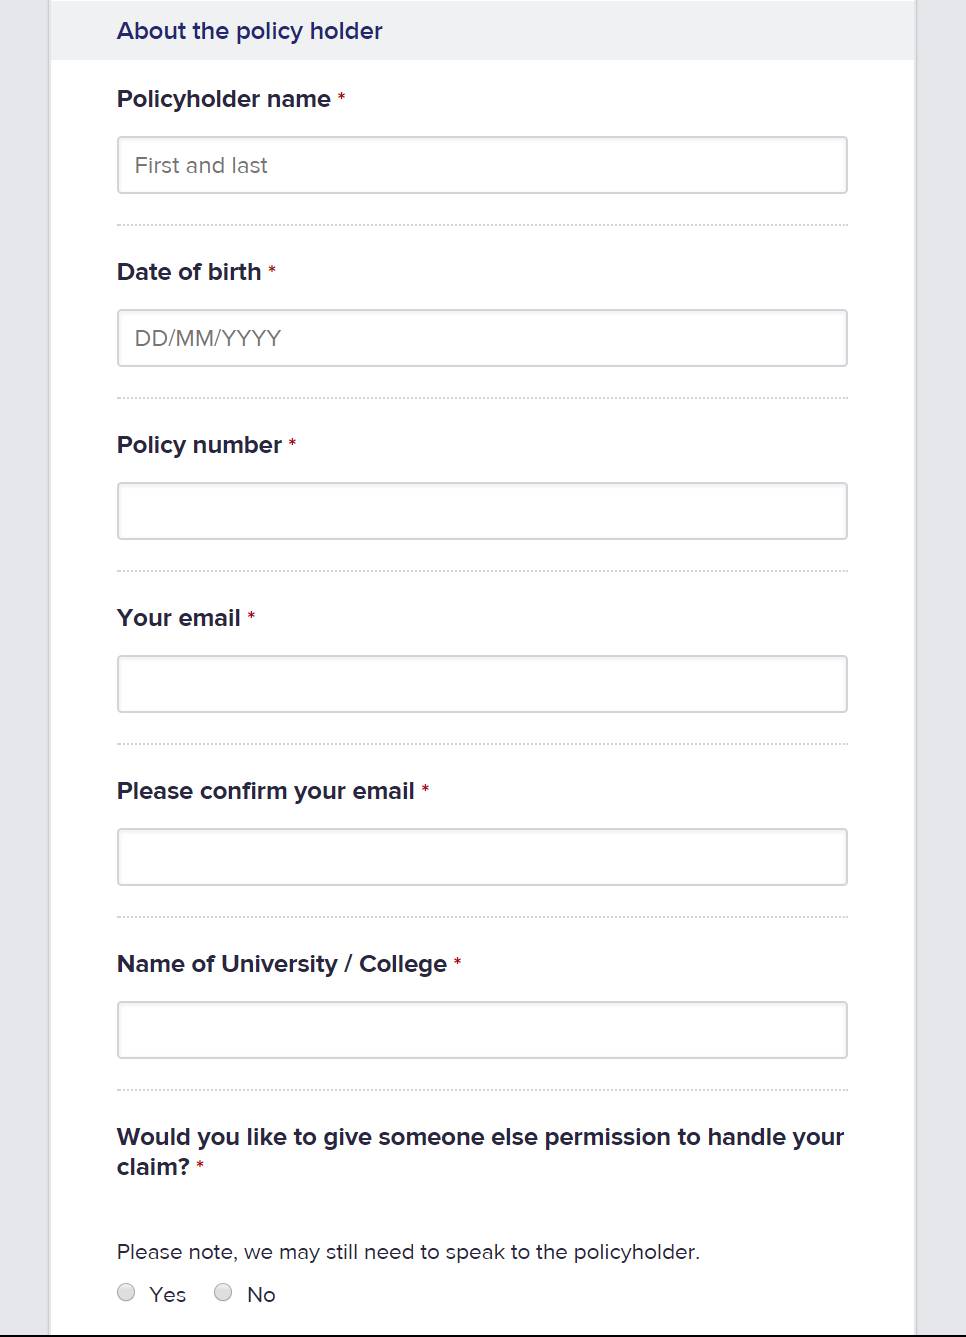Viewport: 966px width, 1337px height.
Task: Click the 'No' option label text
Action: [261, 1294]
